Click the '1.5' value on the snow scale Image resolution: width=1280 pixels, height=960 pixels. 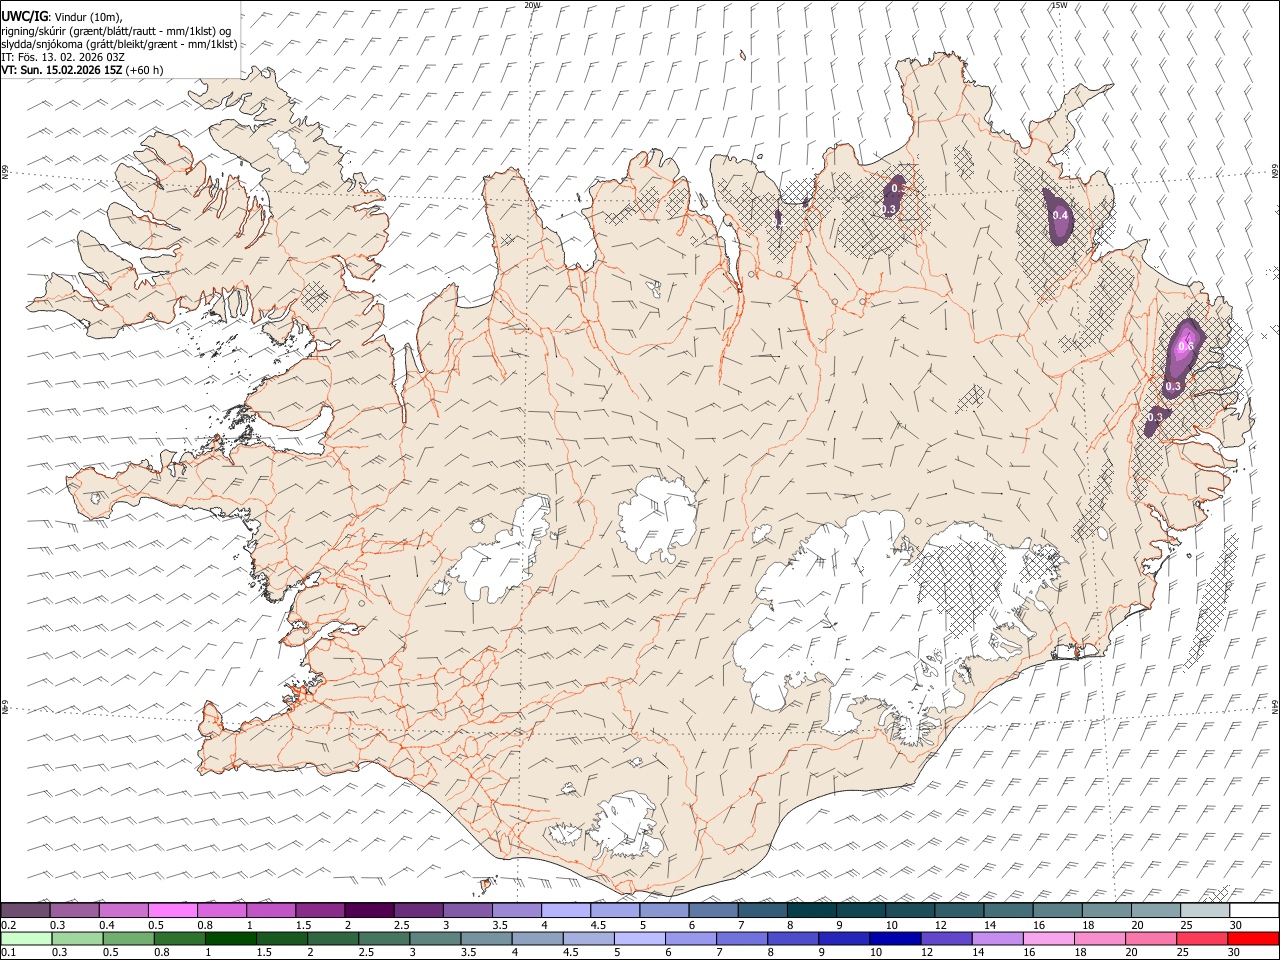tap(303, 925)
